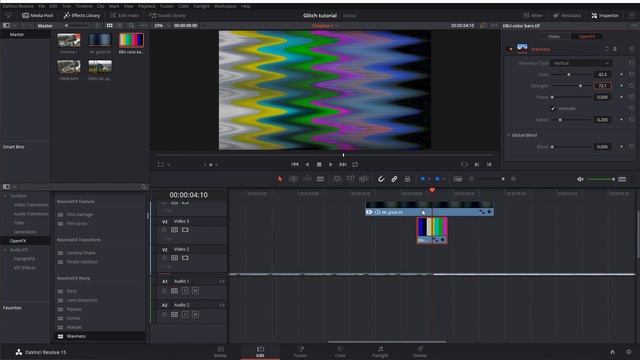Select the red arrow Selection tool
Screen dimensions: 640x360
click(x=280, y=179)
